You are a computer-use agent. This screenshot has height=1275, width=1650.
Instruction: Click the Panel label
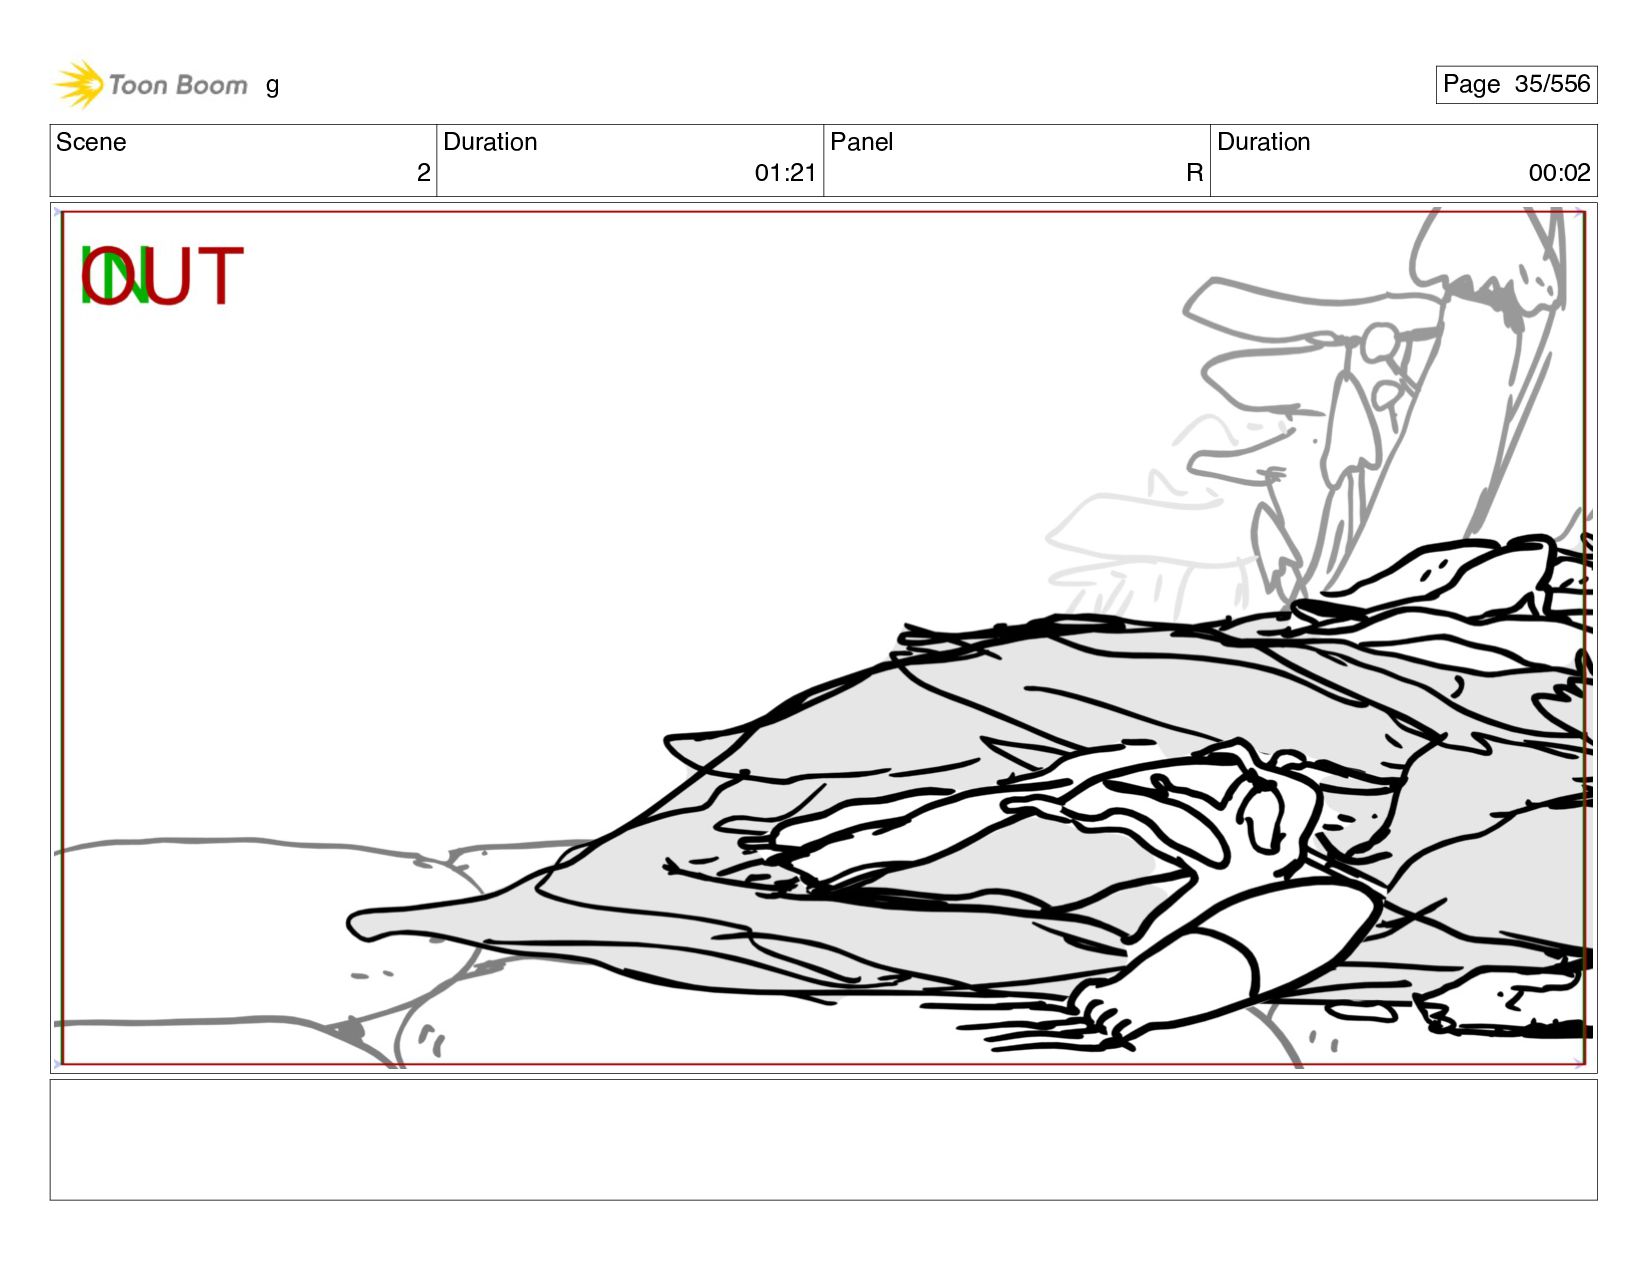pos(861,142)
